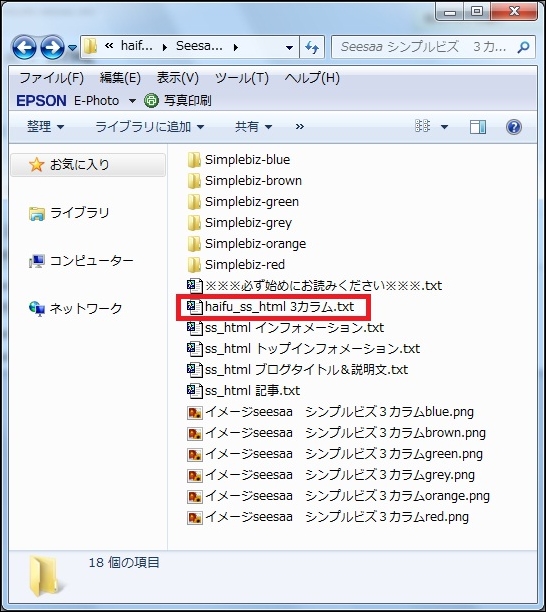Select コンピューター in navigation pane
Screen dimensions: 546x612
(x=81, y=260)
